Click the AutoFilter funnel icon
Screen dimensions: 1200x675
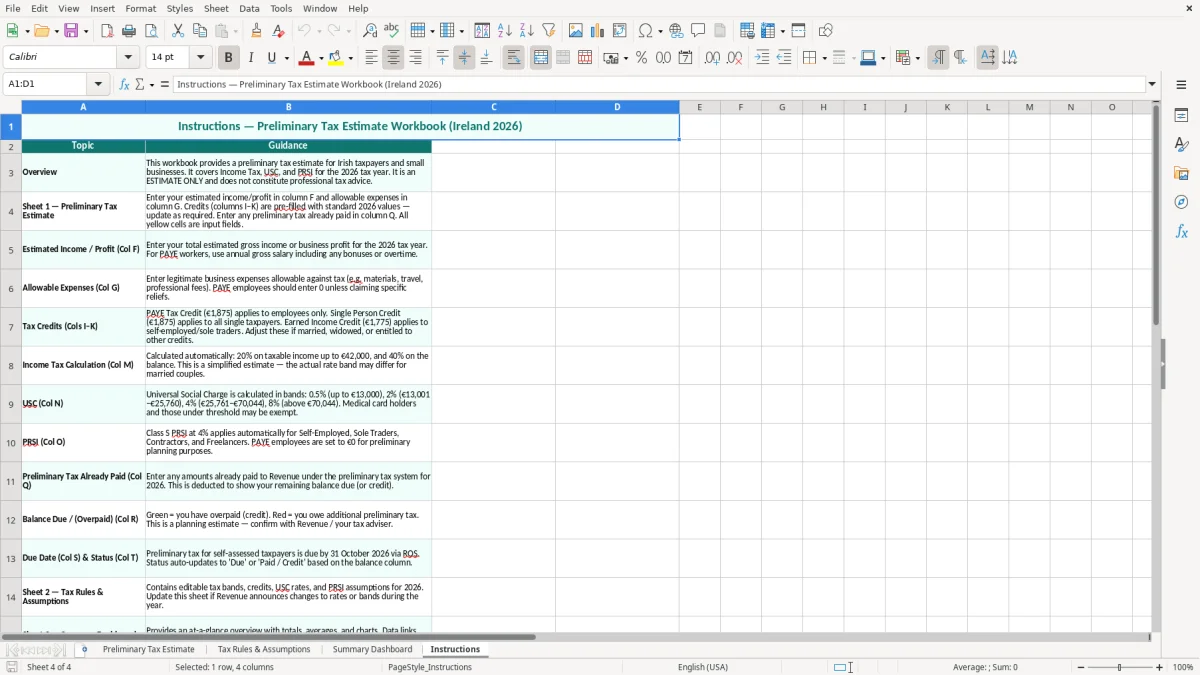click(x=549, y=31)
